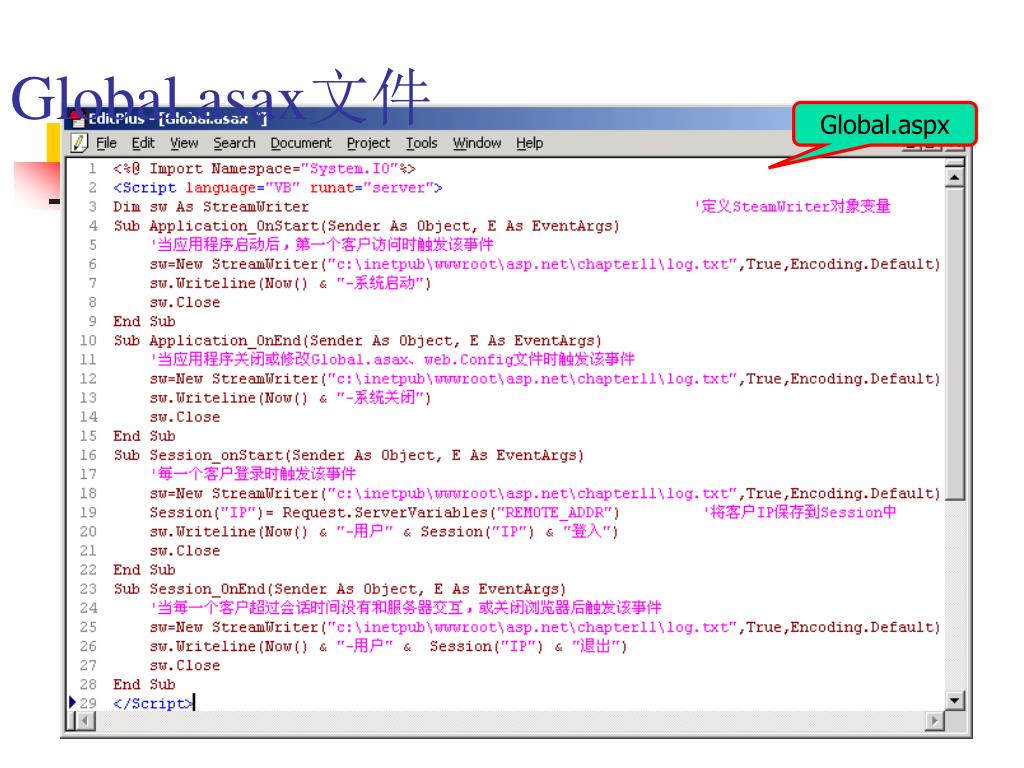Viewport: 1024px width, 768px height.
Task: Click the Sub Application_OnStart declaration line
Action: point(366,226)
